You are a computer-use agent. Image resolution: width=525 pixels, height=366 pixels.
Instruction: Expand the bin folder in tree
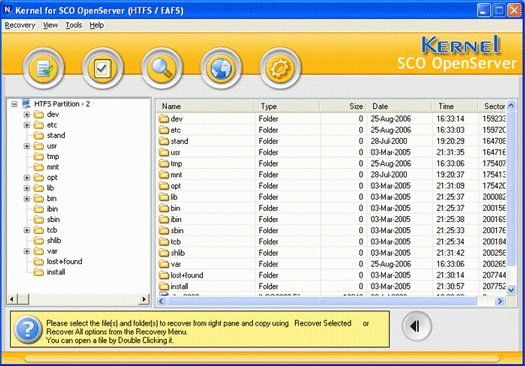pyautogui.click(x=27, y=199)
